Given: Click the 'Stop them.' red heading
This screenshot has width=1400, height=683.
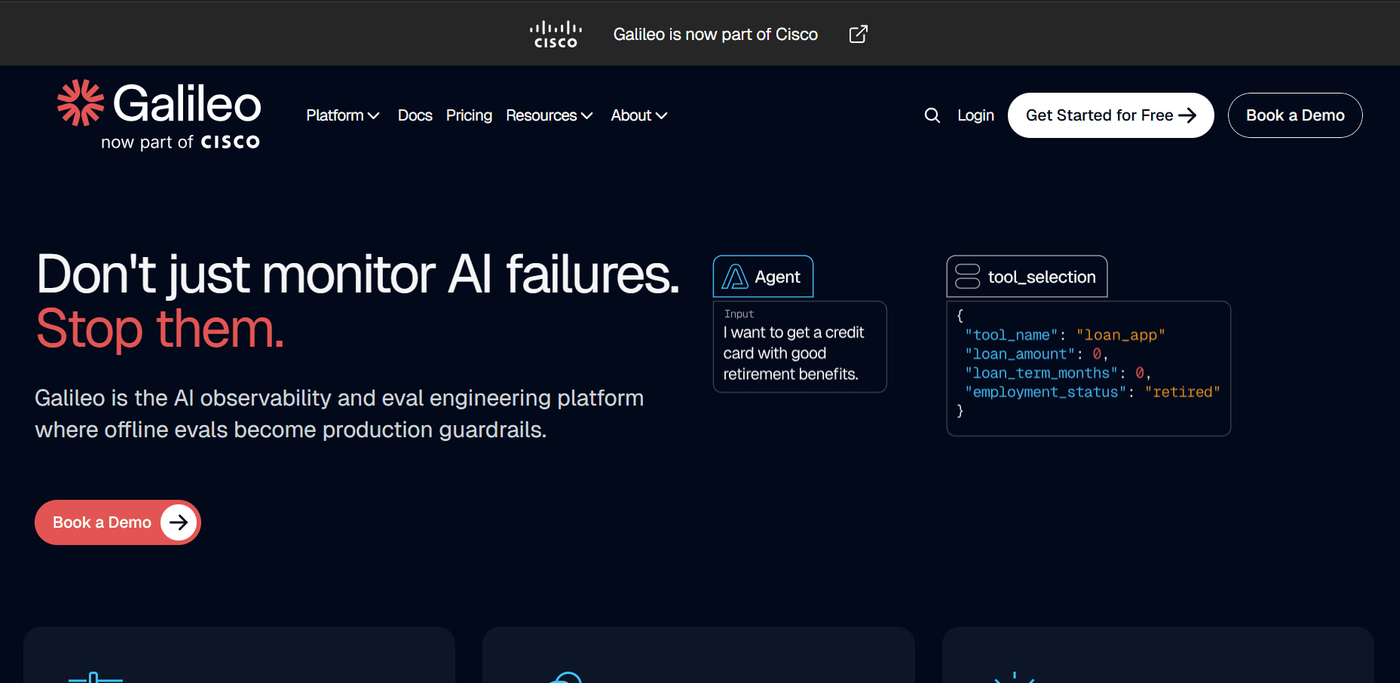Looking at the screenshot, I should tap(160, 328).
